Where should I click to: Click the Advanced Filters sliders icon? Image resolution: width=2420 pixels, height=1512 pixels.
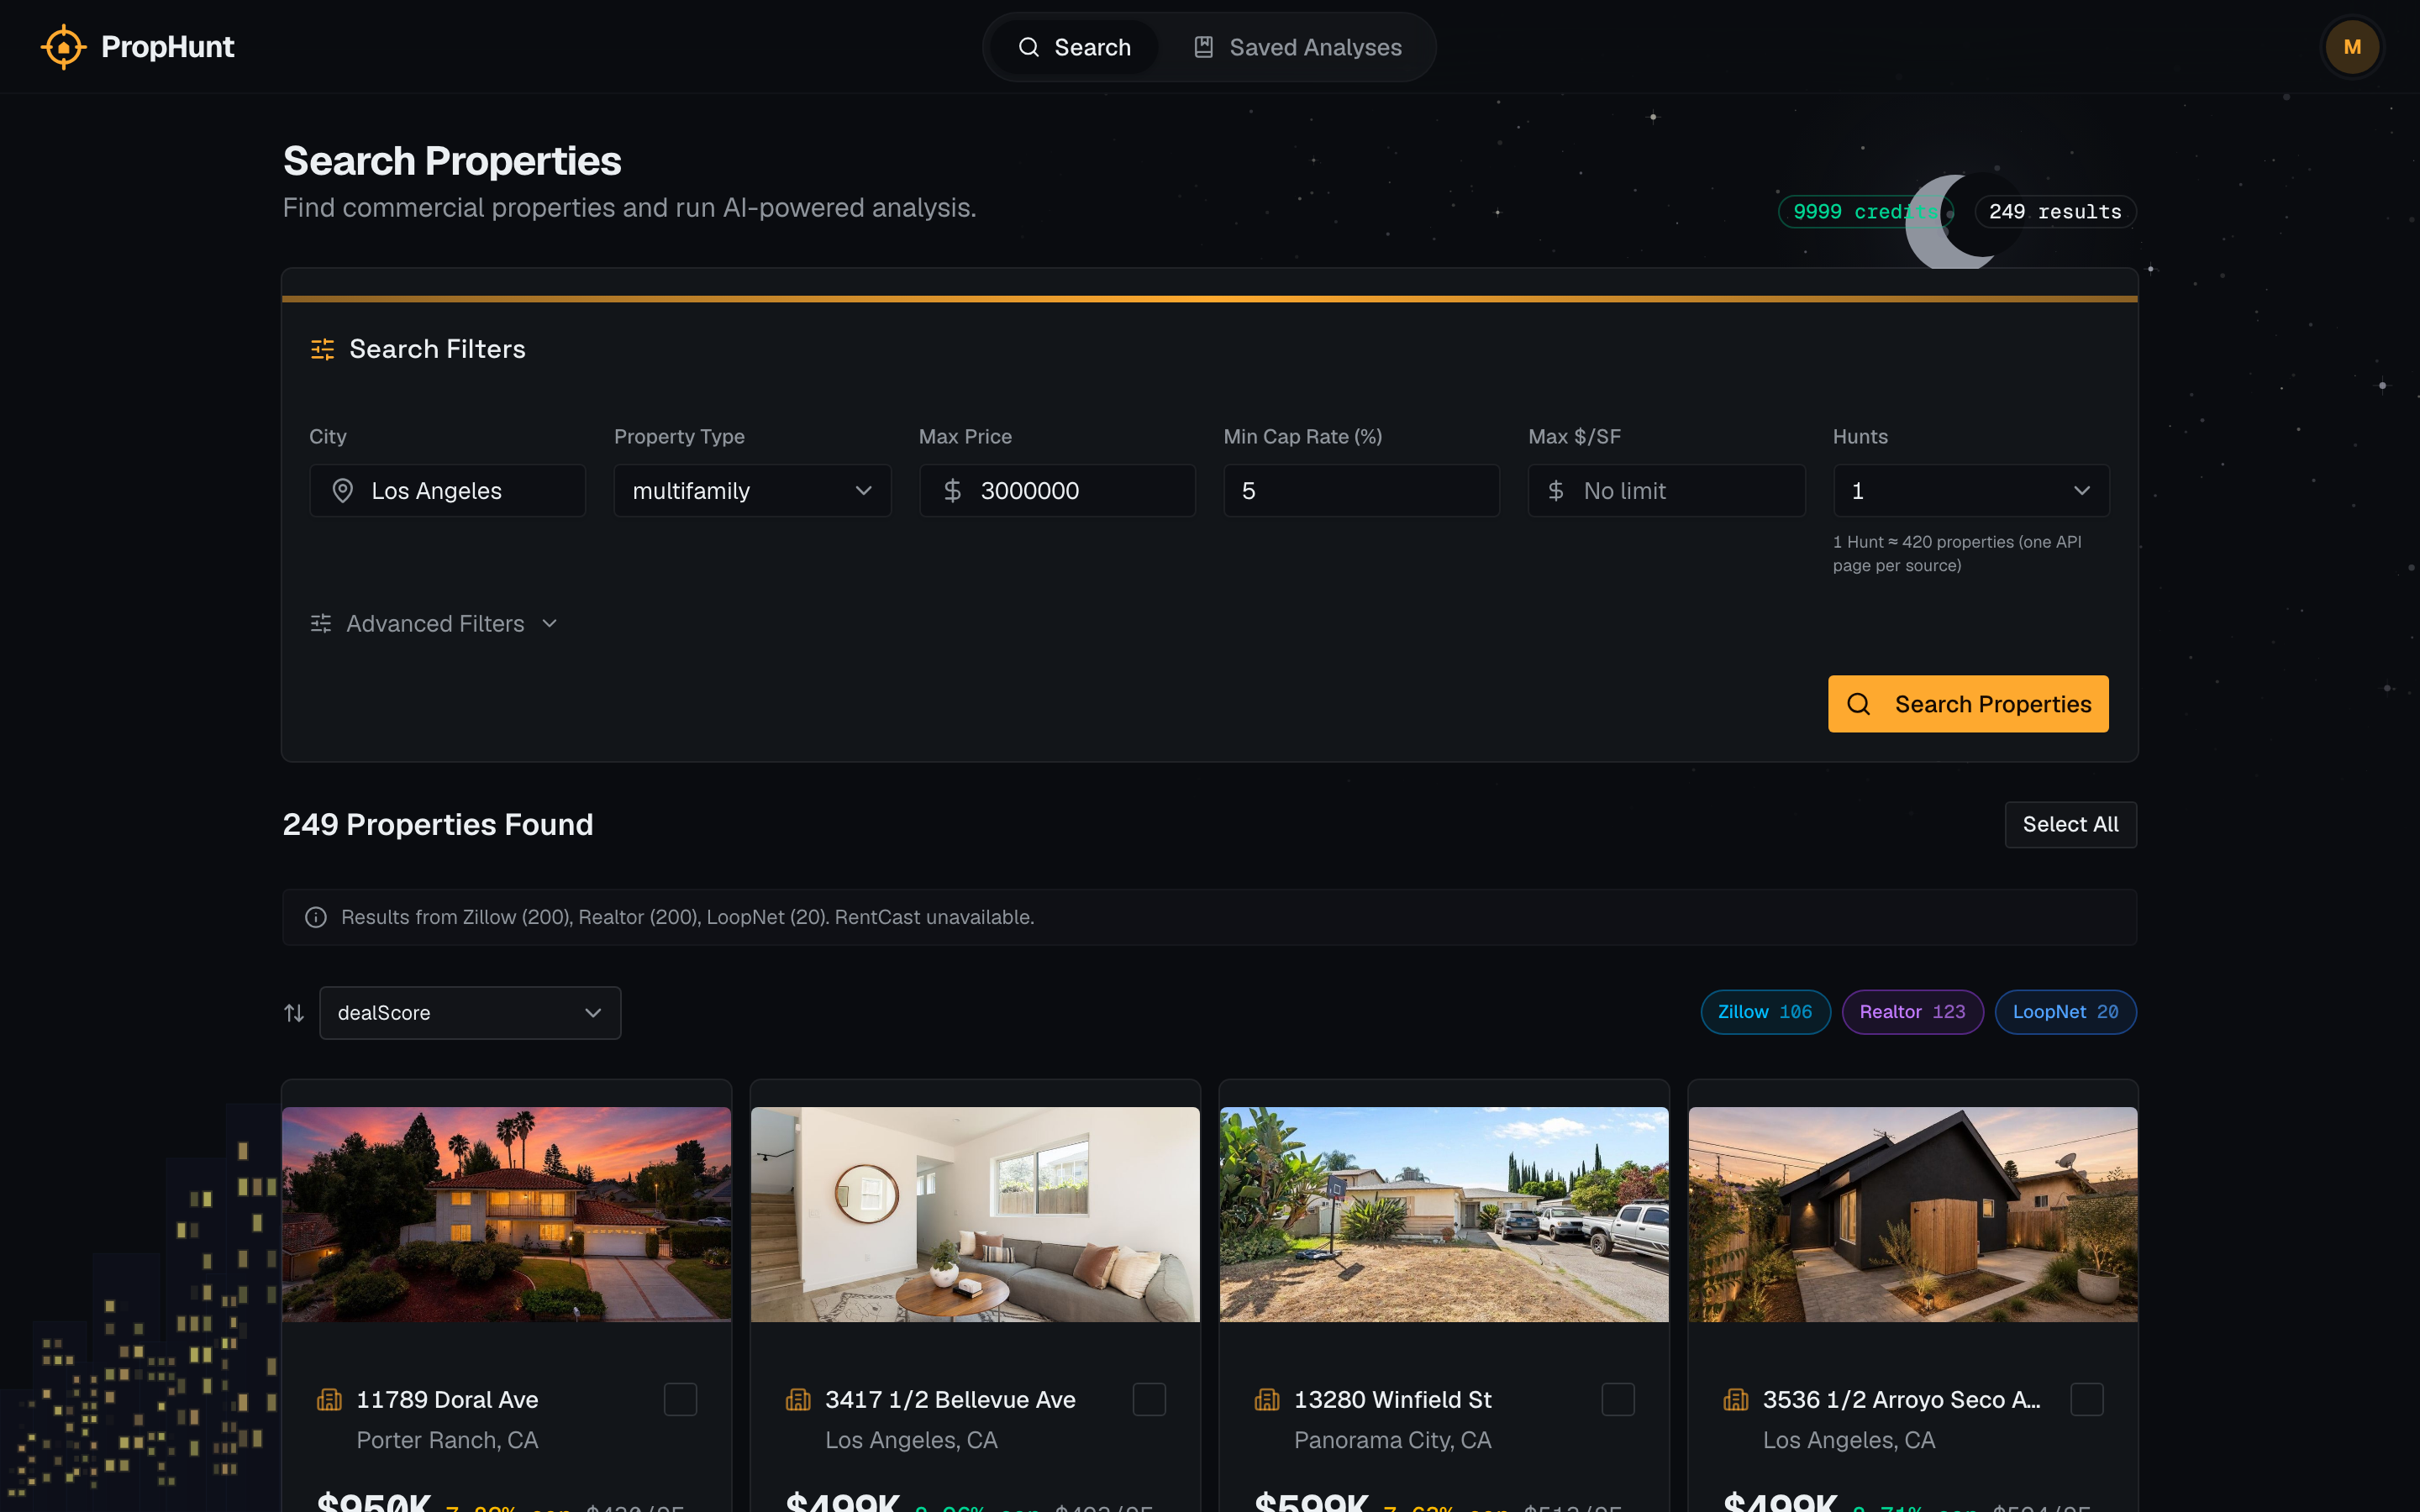(321, 623)
